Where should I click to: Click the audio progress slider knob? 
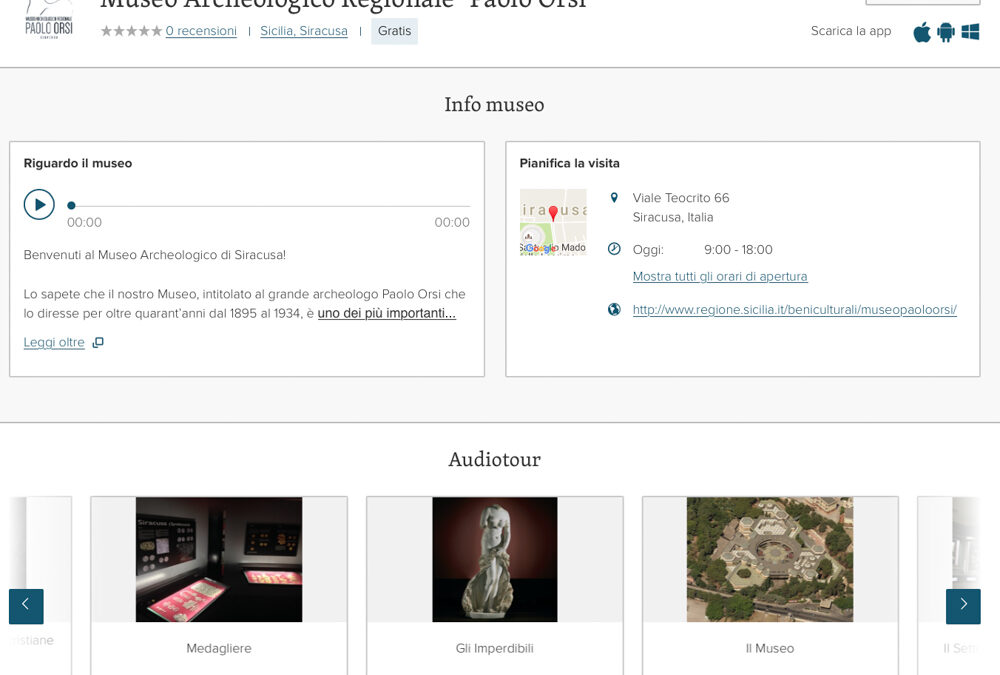click(71, 205)
